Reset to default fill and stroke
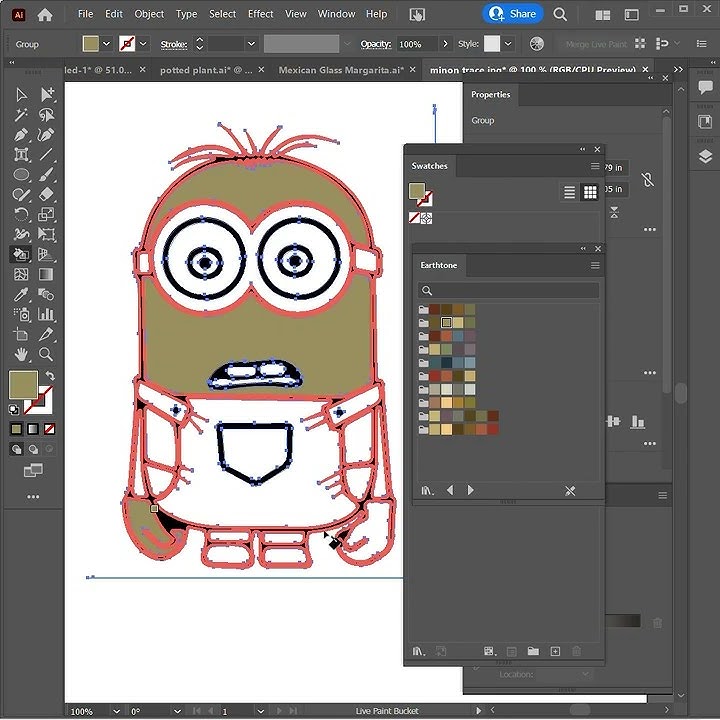Screen dimensions: 720x720 (14, 409)
